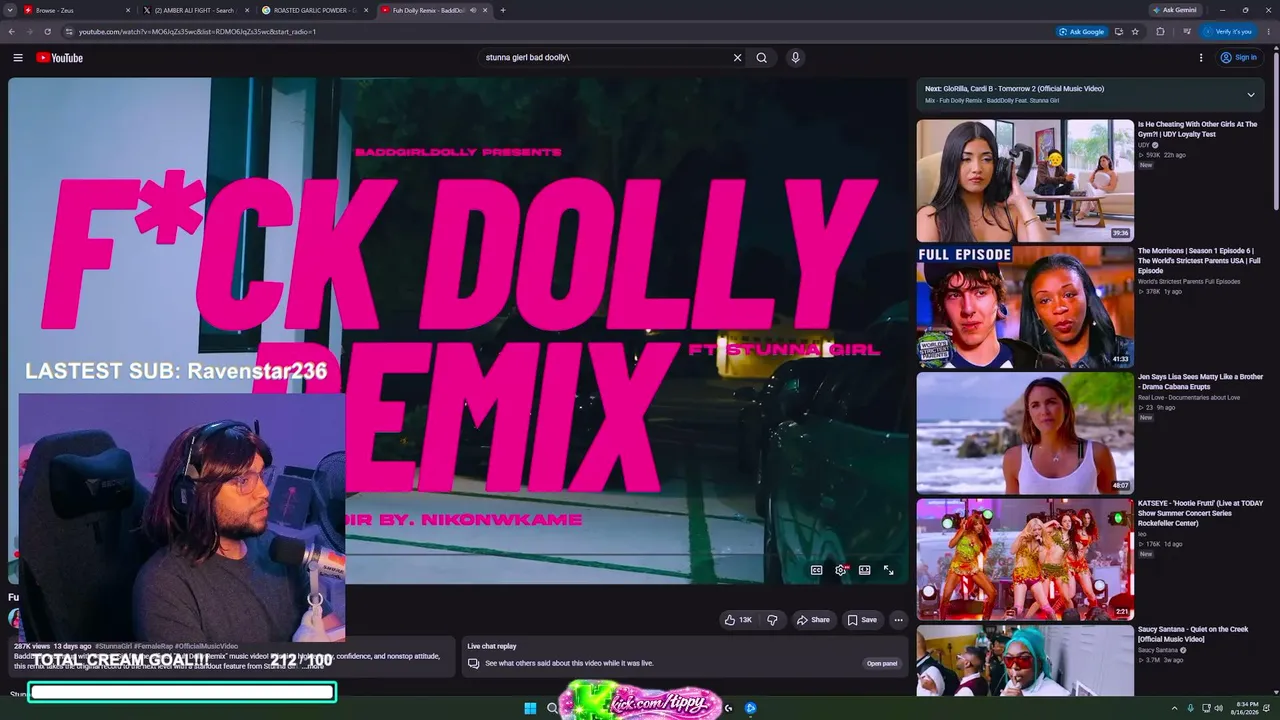The image size is (1280, 720).
Task: Open the video player settings gear
Action: click(841, 570)
